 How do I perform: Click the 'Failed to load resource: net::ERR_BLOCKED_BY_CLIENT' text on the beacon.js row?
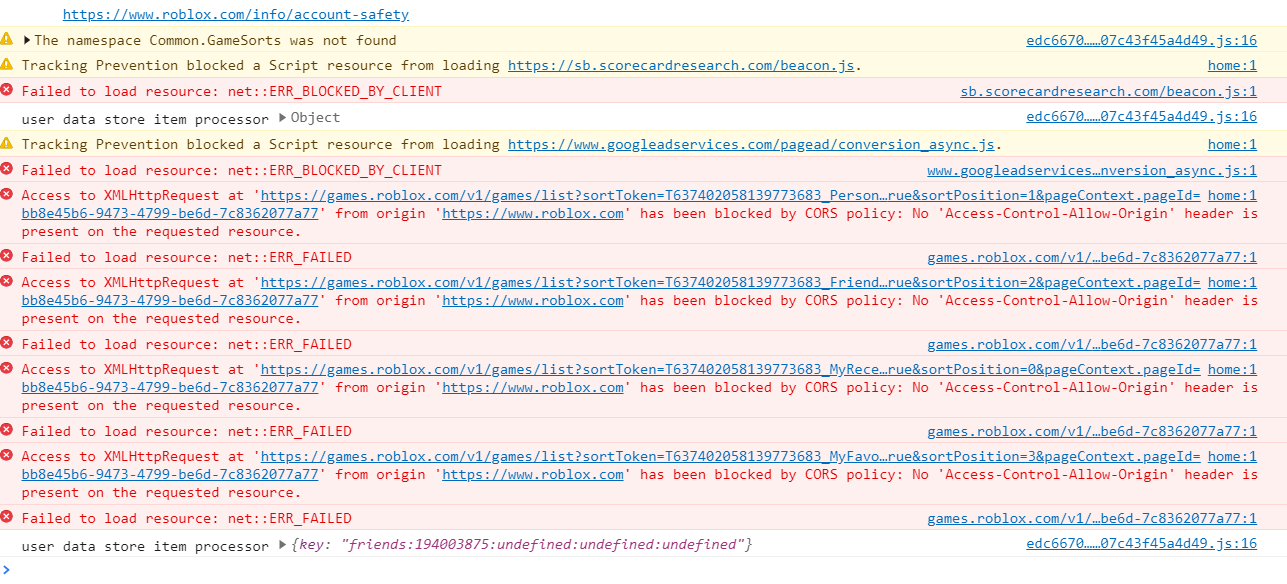coord(231,92)
